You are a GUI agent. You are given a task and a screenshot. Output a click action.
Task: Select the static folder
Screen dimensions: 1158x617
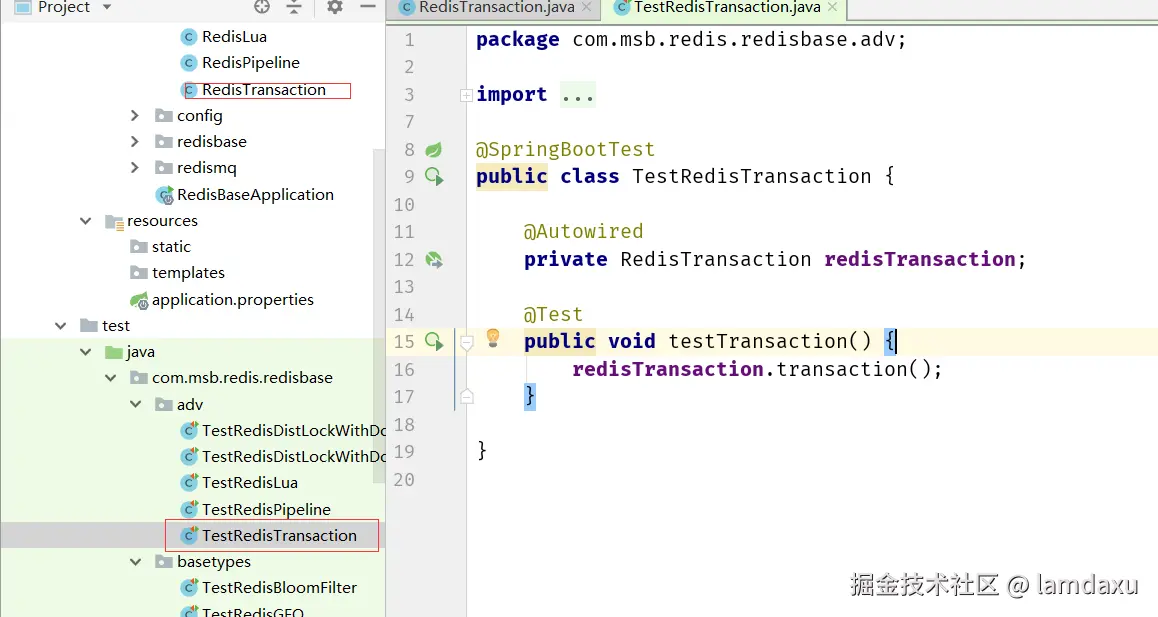click(171, 247)
